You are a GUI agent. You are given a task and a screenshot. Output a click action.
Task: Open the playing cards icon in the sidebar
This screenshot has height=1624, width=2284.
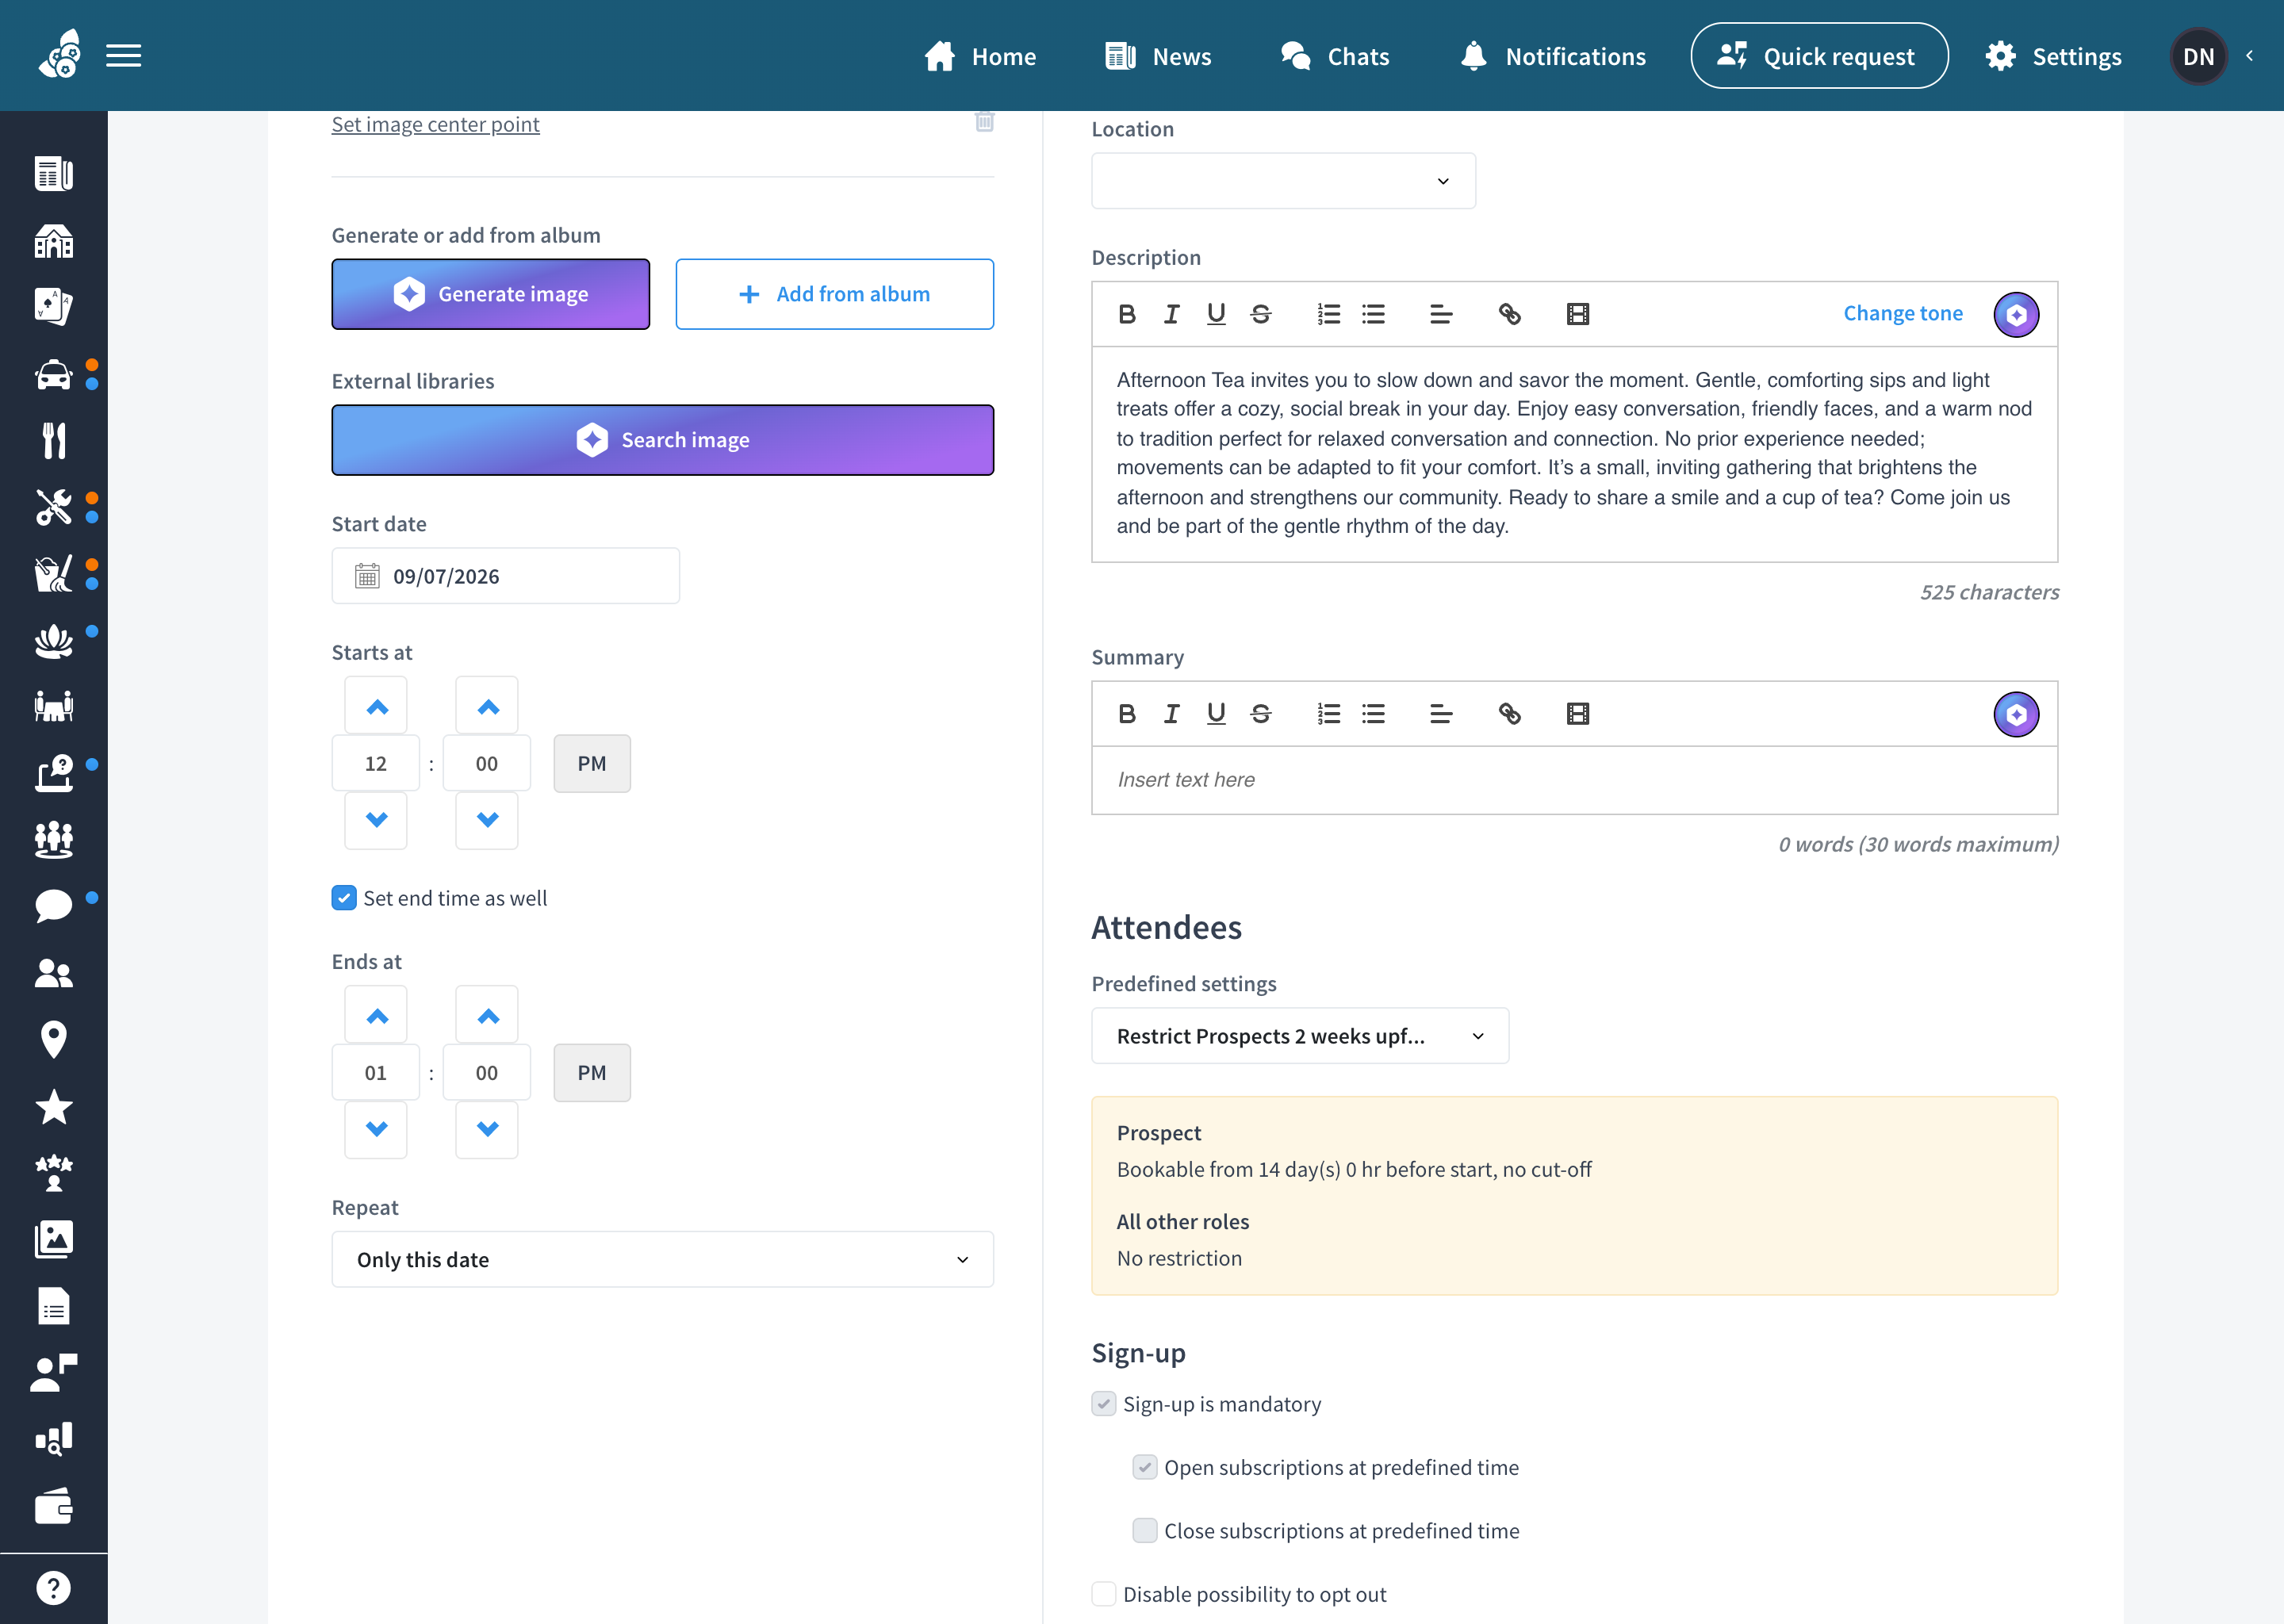[54, 307]
